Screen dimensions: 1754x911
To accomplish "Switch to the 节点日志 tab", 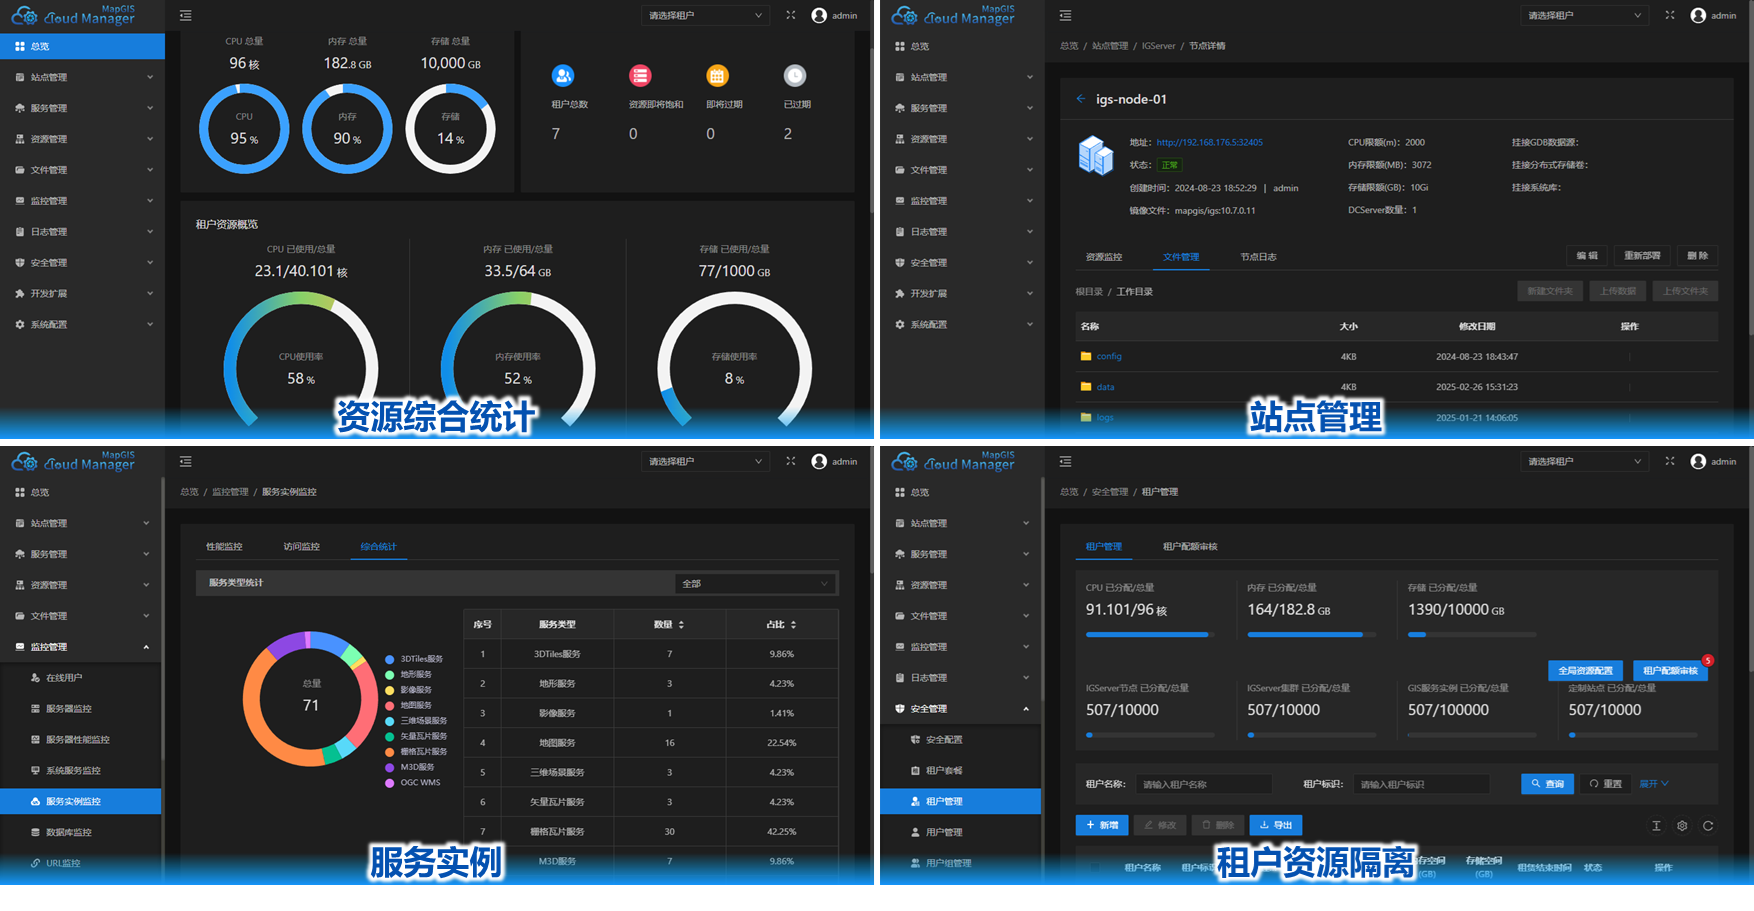I will [1258, 257].
